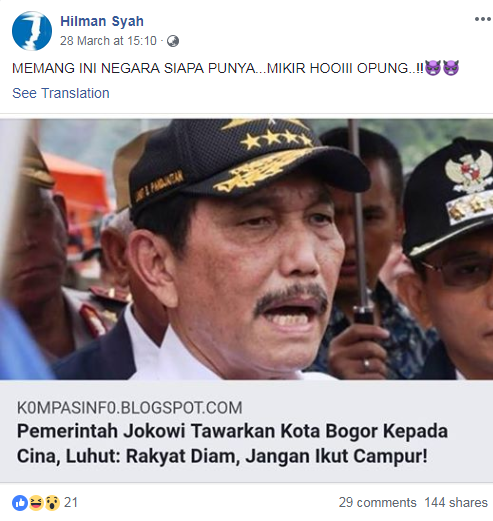Click the first purple devil emoji
This screenshot has width=493, height=521.
click(x=433, y=68)
